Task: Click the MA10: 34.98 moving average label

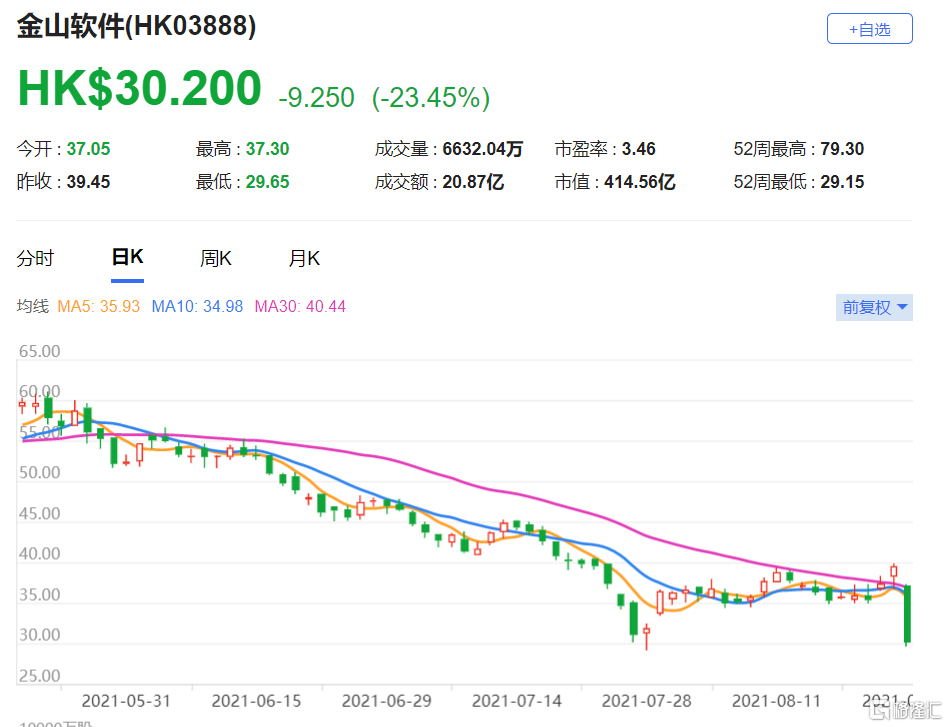Action: [197, 307]
